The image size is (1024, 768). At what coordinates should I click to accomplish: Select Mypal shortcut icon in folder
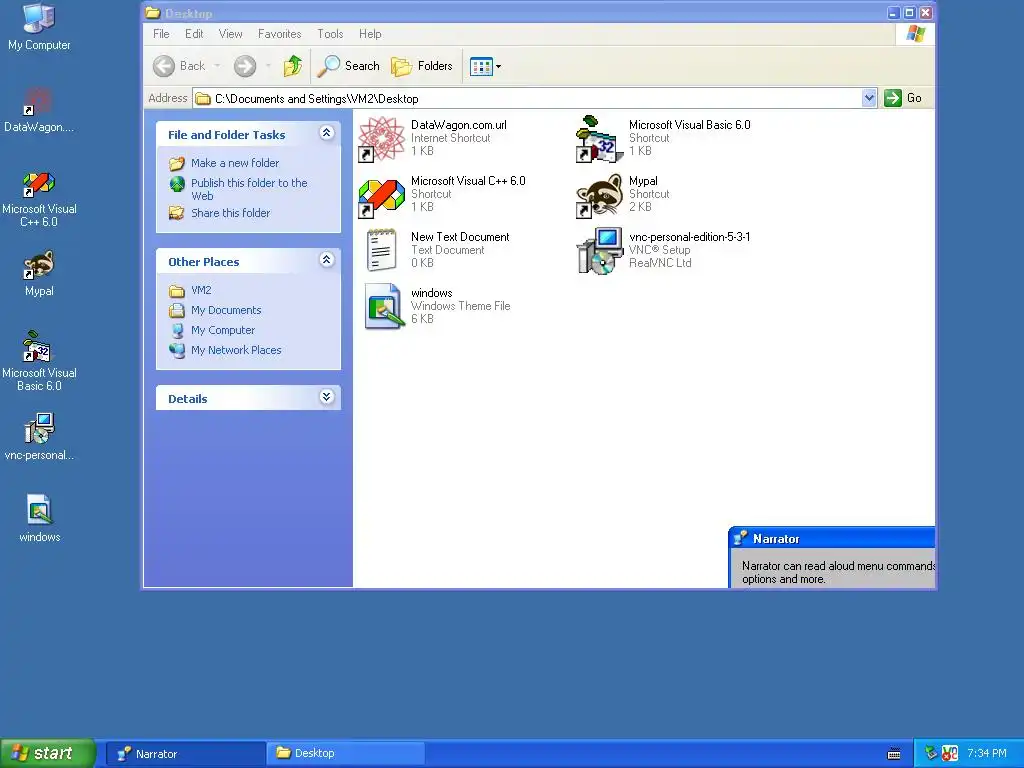tap(600, 195)
